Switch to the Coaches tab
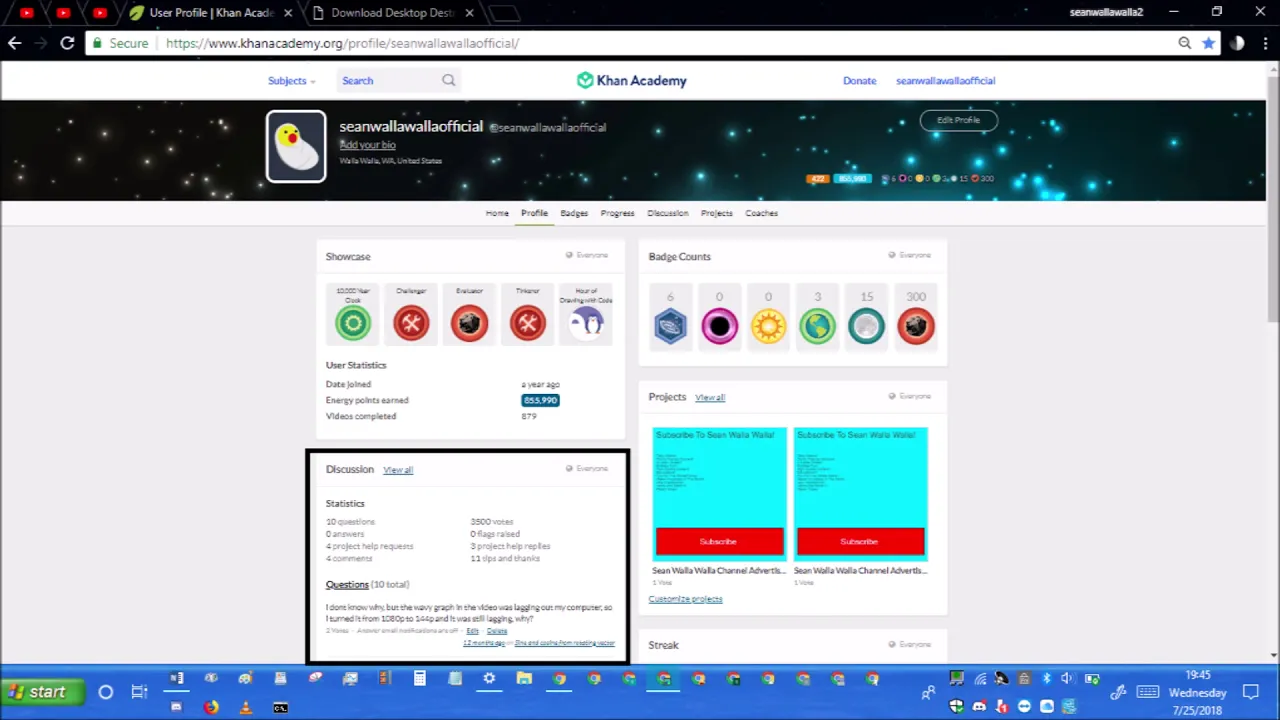The height and width of the screenshot is (720, 1280). (x=761, y=213)
